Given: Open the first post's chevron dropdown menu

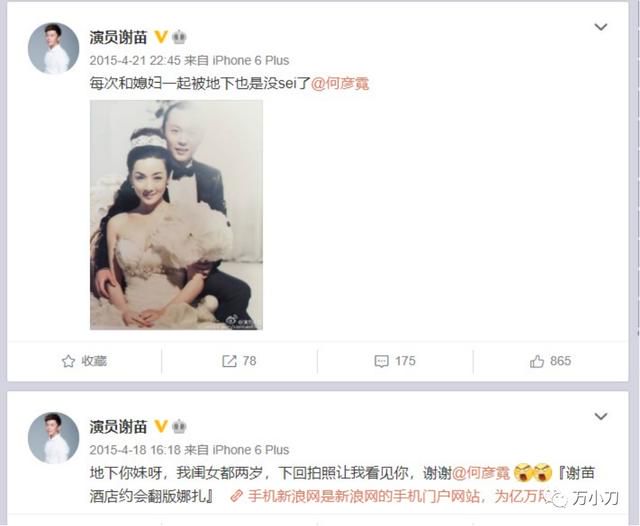Looking at the screenshot, I should point(600,27).
